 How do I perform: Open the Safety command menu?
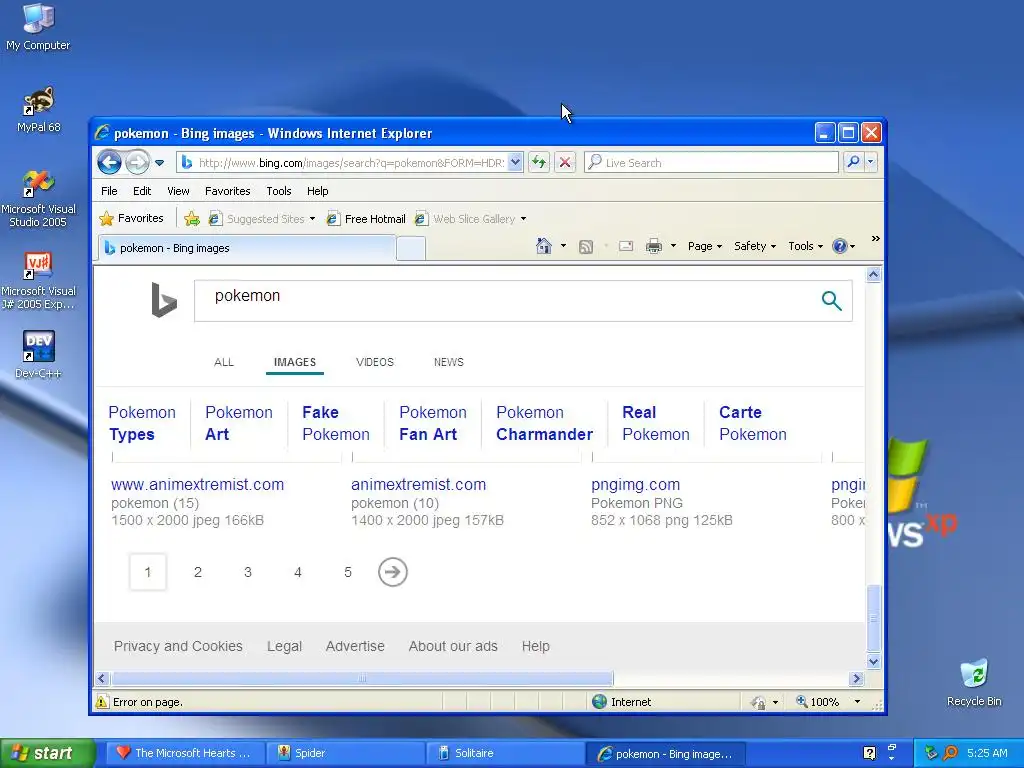pos(755,246)
